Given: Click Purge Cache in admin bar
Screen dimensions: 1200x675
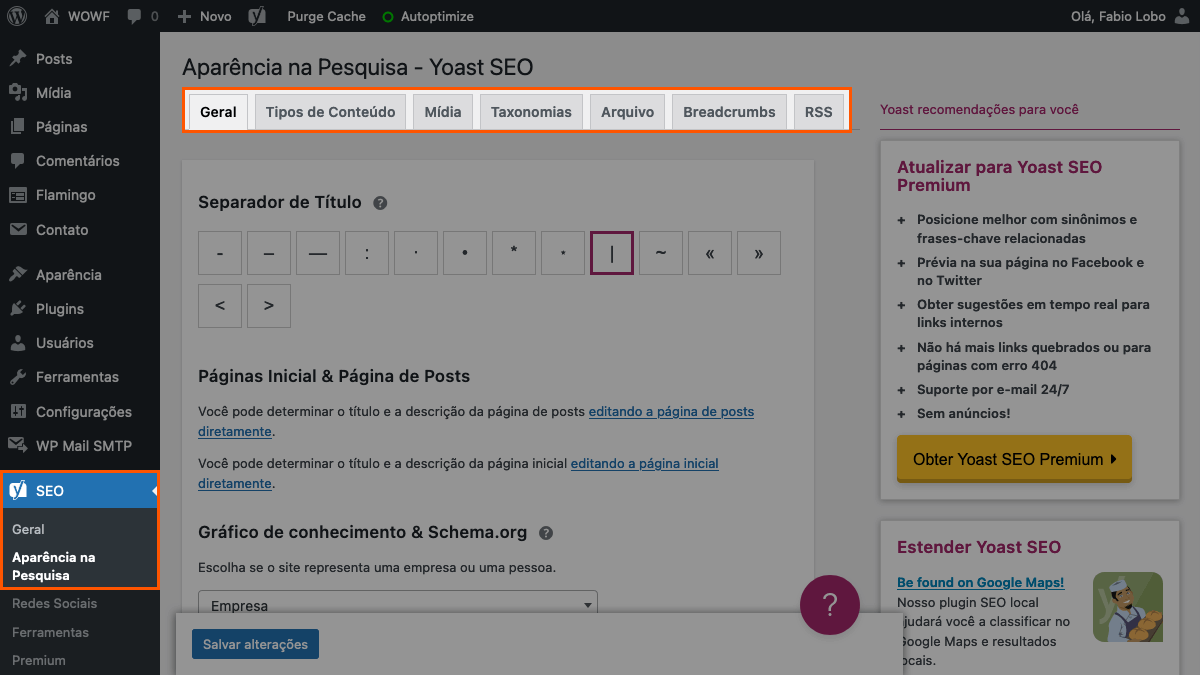Looking at the screenshot, I should [x=326, y=17].
